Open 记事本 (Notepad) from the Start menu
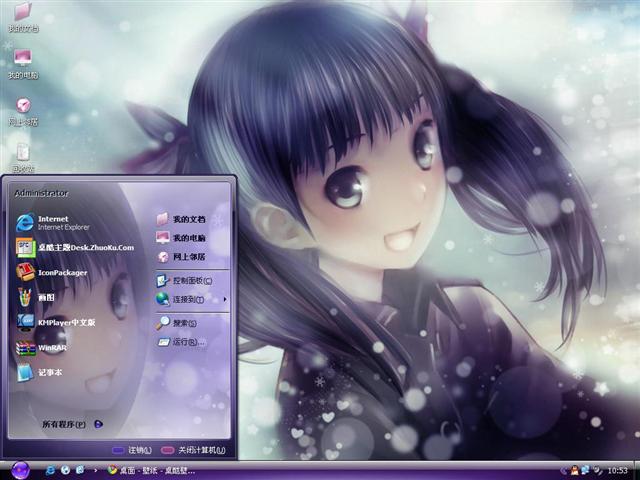Image resolution: width=640 pixels, height=480 pixels. (50, 373)
